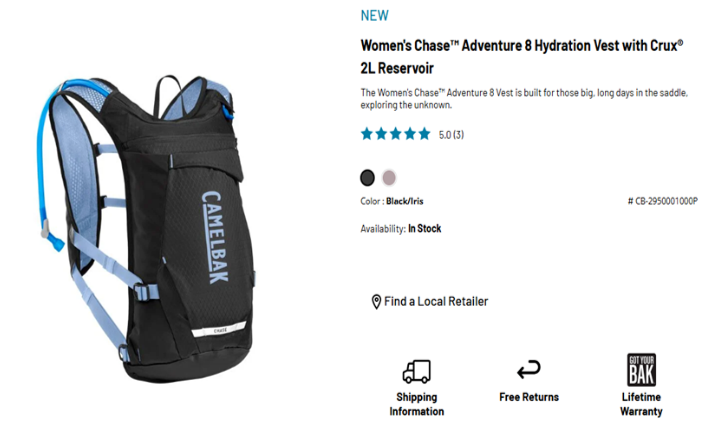Open the 5.0 (3) reviews count
The height and width of the screenshot is (444, 712).
(x=451, y=135)
